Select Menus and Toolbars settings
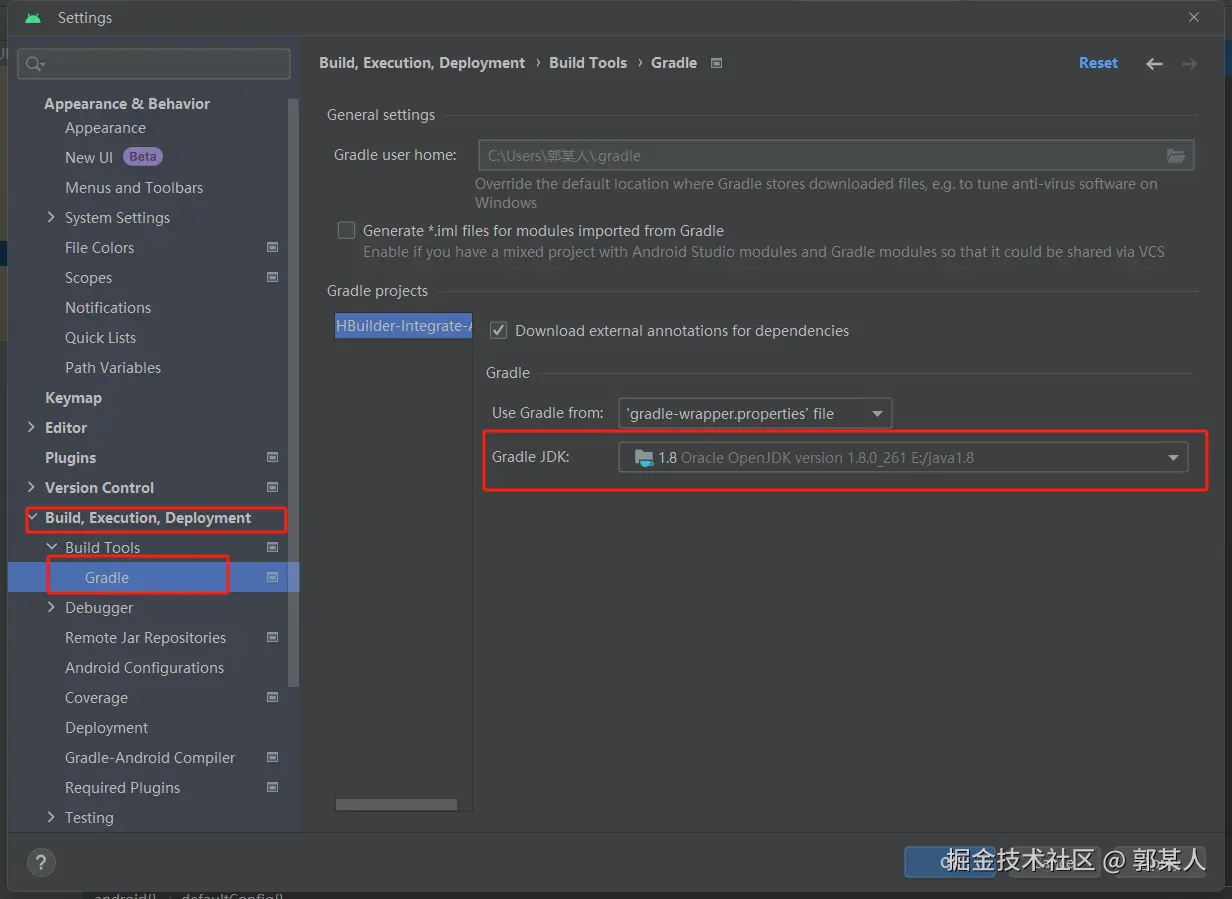This screenshot has width=1232, height=899. coord(134,188)
